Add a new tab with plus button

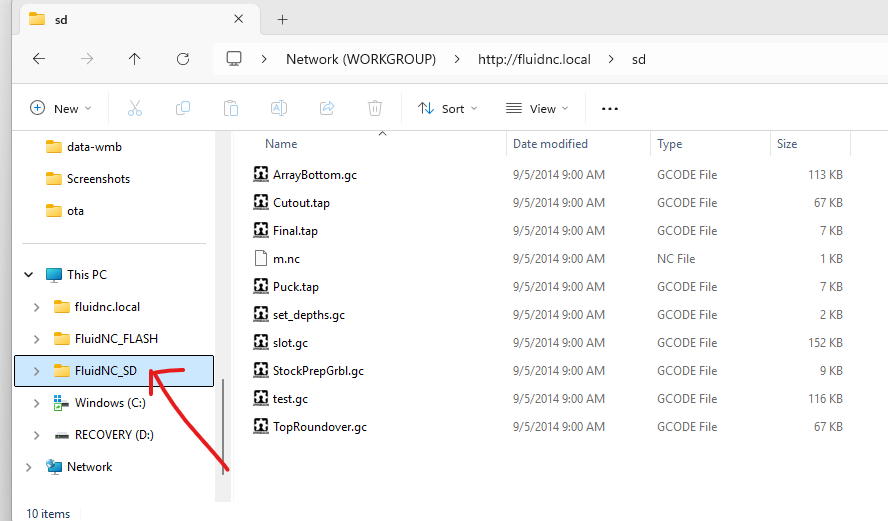pos(282,19)
